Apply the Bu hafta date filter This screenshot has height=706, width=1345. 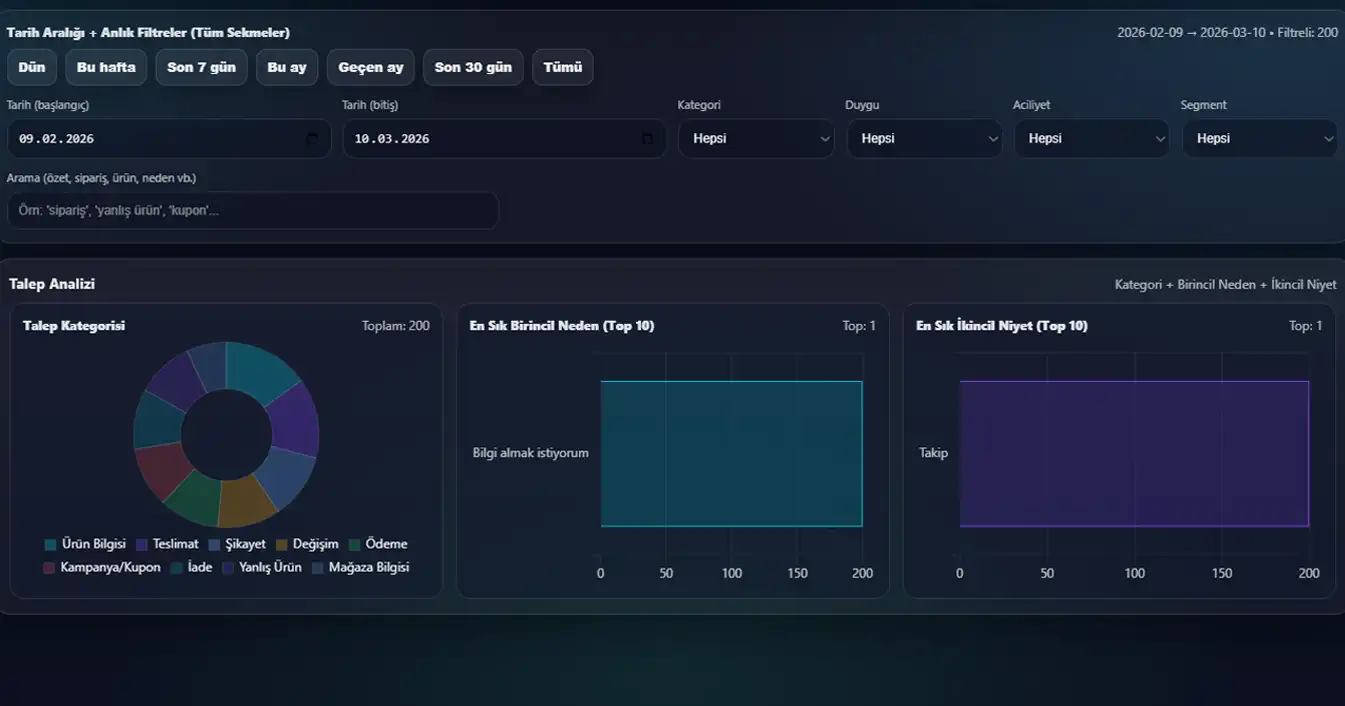tap(106, 67)
